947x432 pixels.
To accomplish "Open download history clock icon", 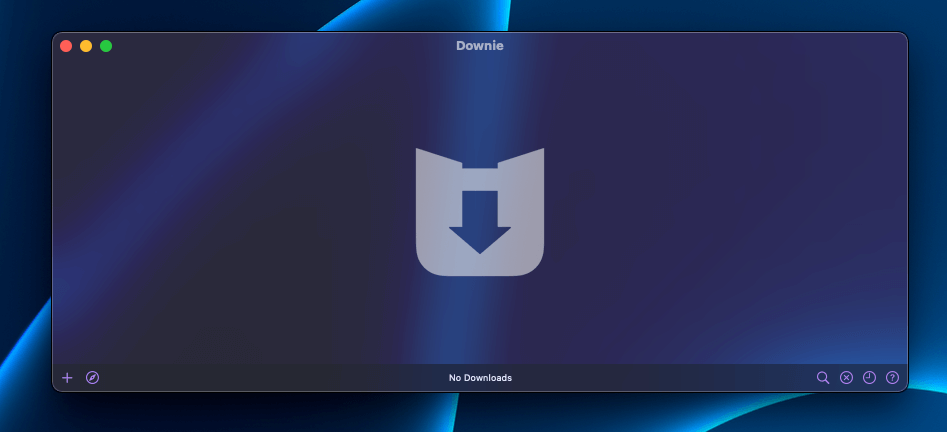I will coord(869,378).
